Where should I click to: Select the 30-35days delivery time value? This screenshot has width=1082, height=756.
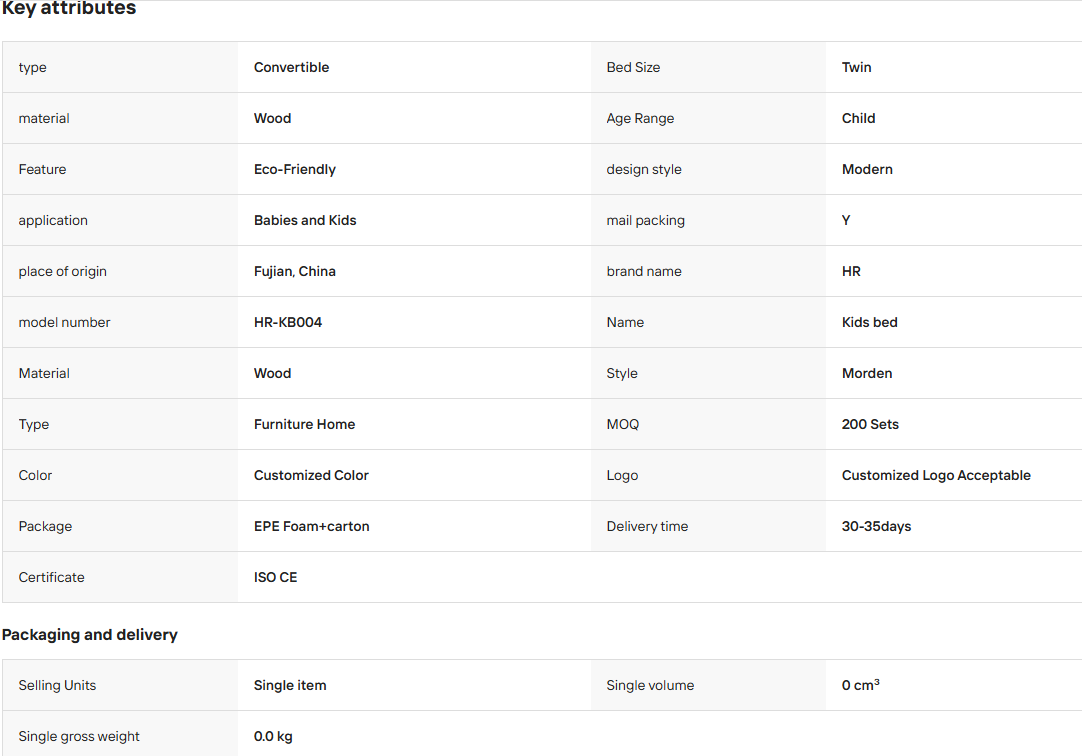tap(876, 526)
